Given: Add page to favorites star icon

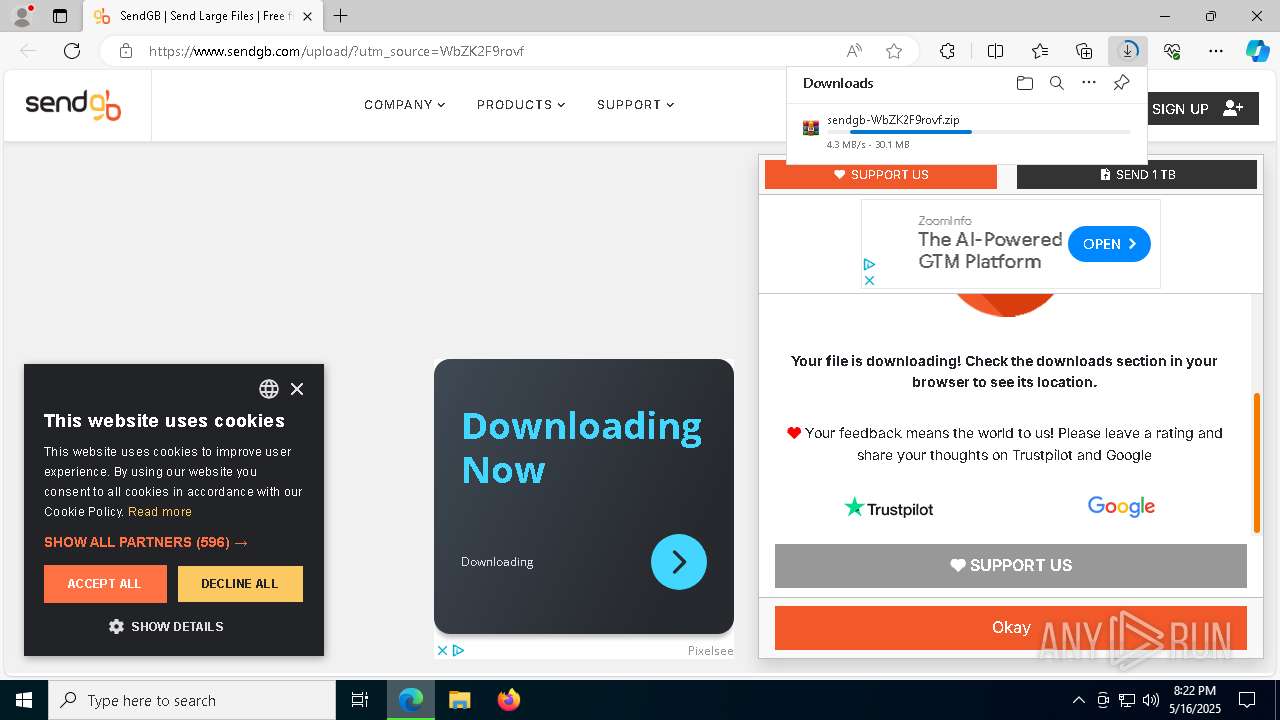Looking at the screenshot, I should click(894, 51).
